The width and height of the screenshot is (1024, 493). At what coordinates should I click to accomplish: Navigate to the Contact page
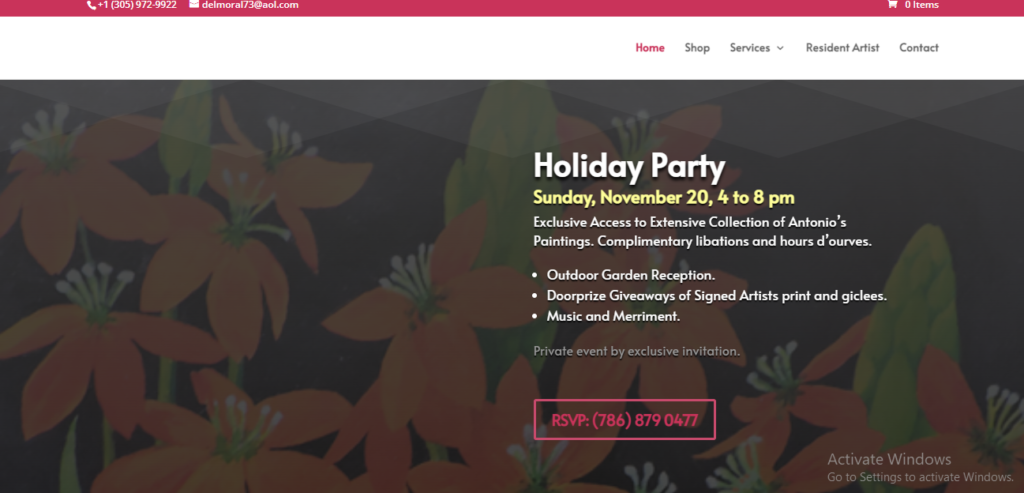[x=919, y=48]
